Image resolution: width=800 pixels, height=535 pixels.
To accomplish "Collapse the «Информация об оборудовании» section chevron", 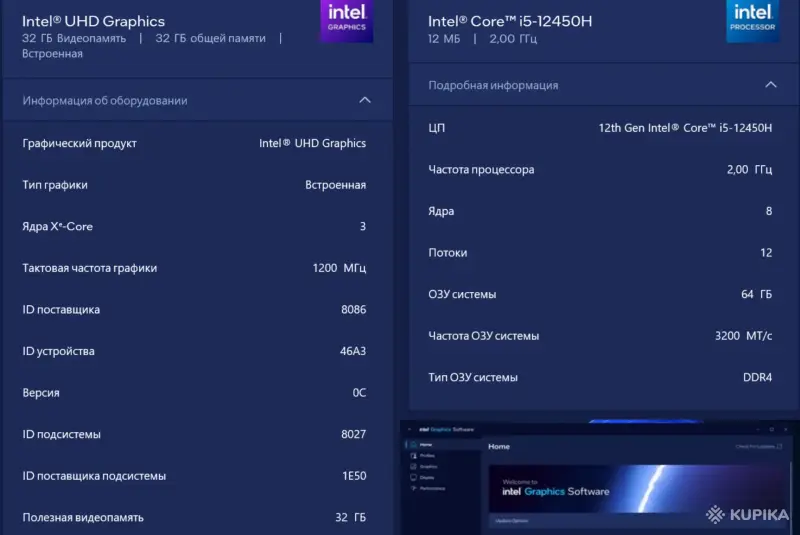I will [x=365, y=100].
